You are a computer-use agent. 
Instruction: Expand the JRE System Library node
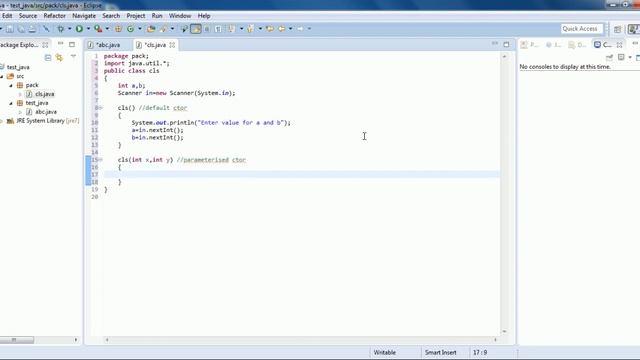coord(2,121)
